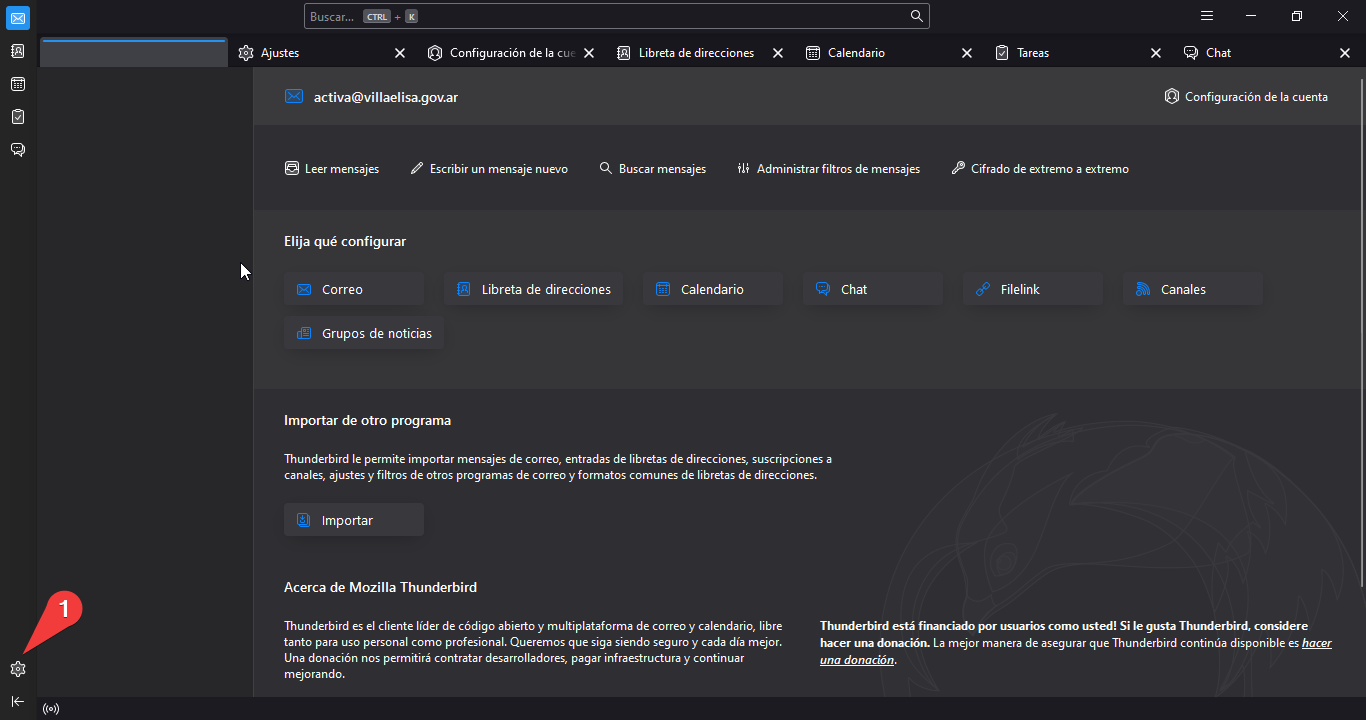Close the Calendario tab

(x=966, y=53)
